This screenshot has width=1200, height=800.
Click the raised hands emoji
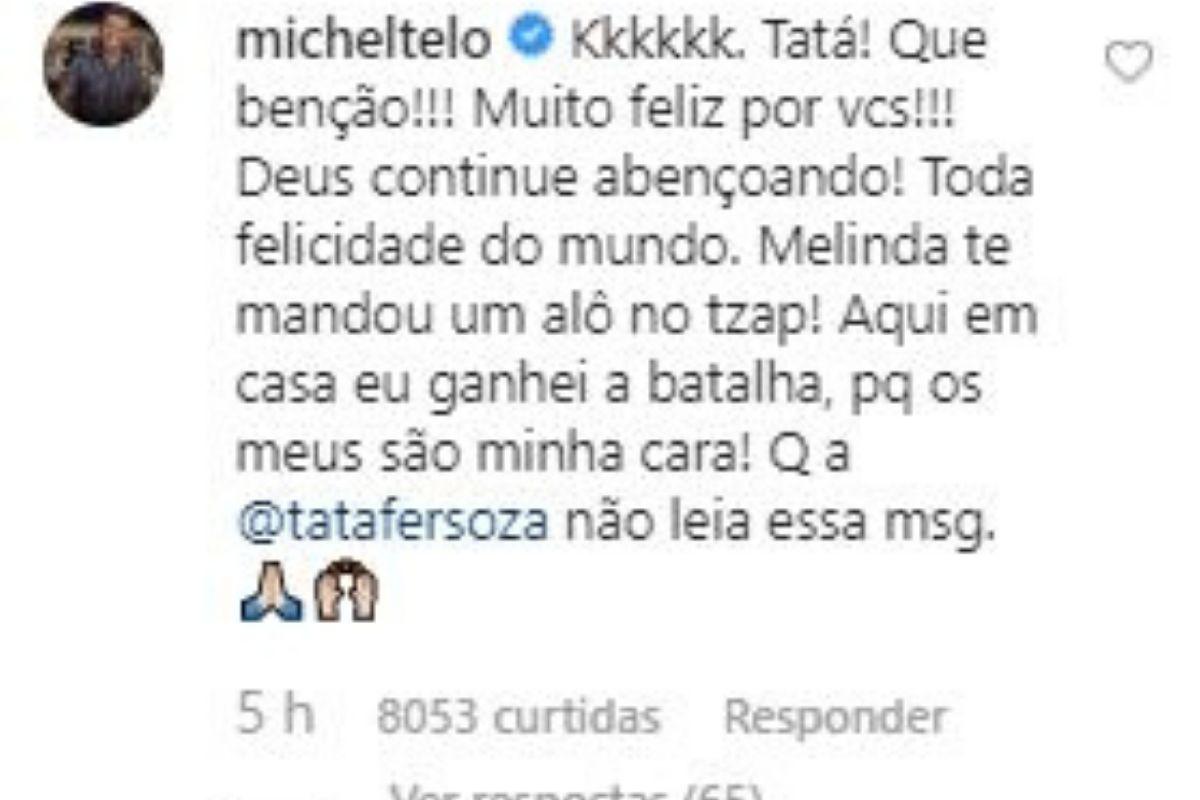tap(345, 592)
